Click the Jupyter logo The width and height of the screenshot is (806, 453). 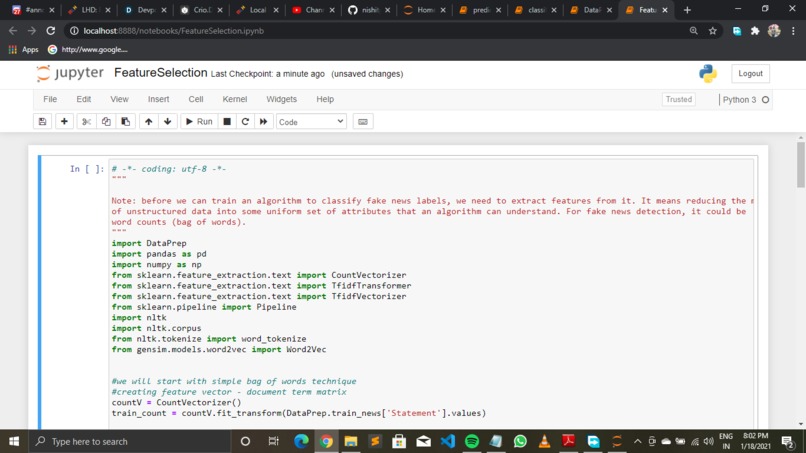pyautogui.click(x=70, y=73)
